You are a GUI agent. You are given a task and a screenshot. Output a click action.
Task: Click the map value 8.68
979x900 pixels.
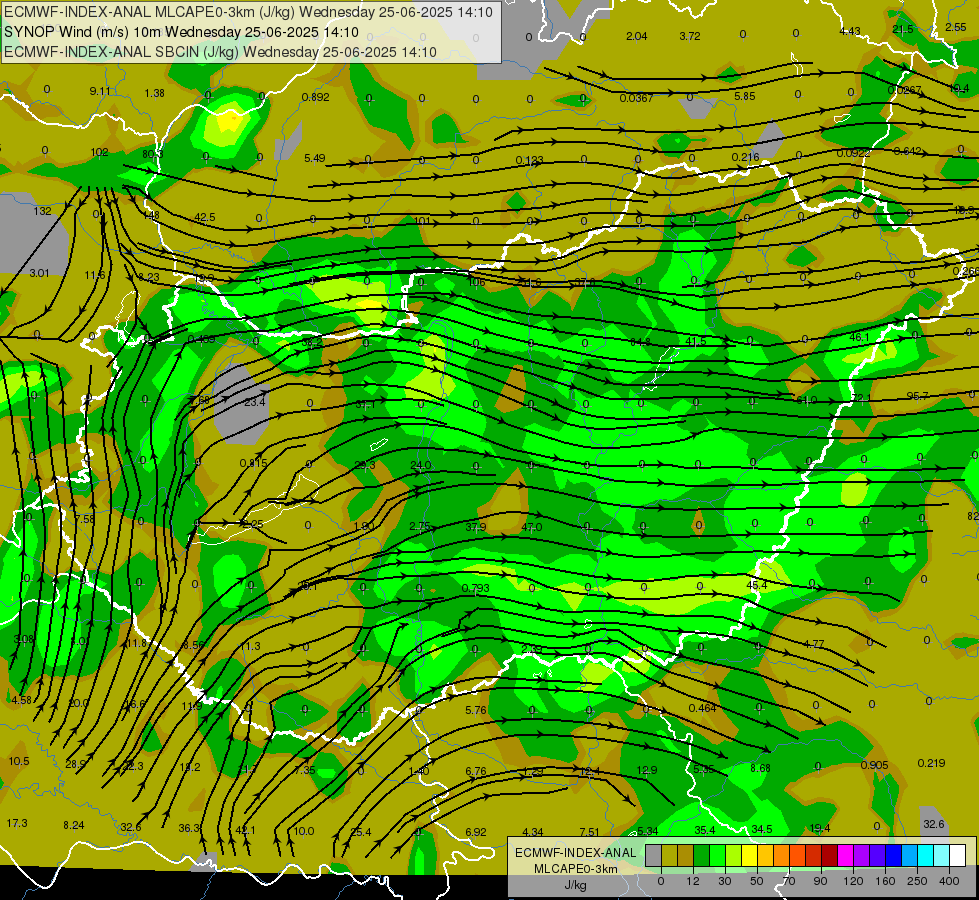[760, 768]
